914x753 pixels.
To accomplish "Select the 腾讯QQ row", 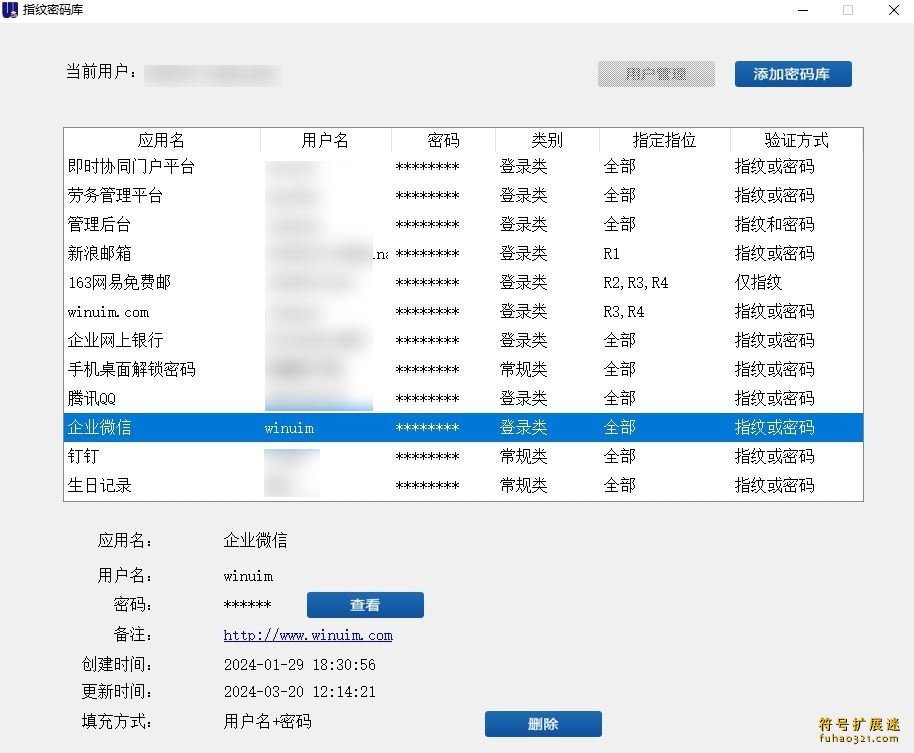I will coord(92,399).
